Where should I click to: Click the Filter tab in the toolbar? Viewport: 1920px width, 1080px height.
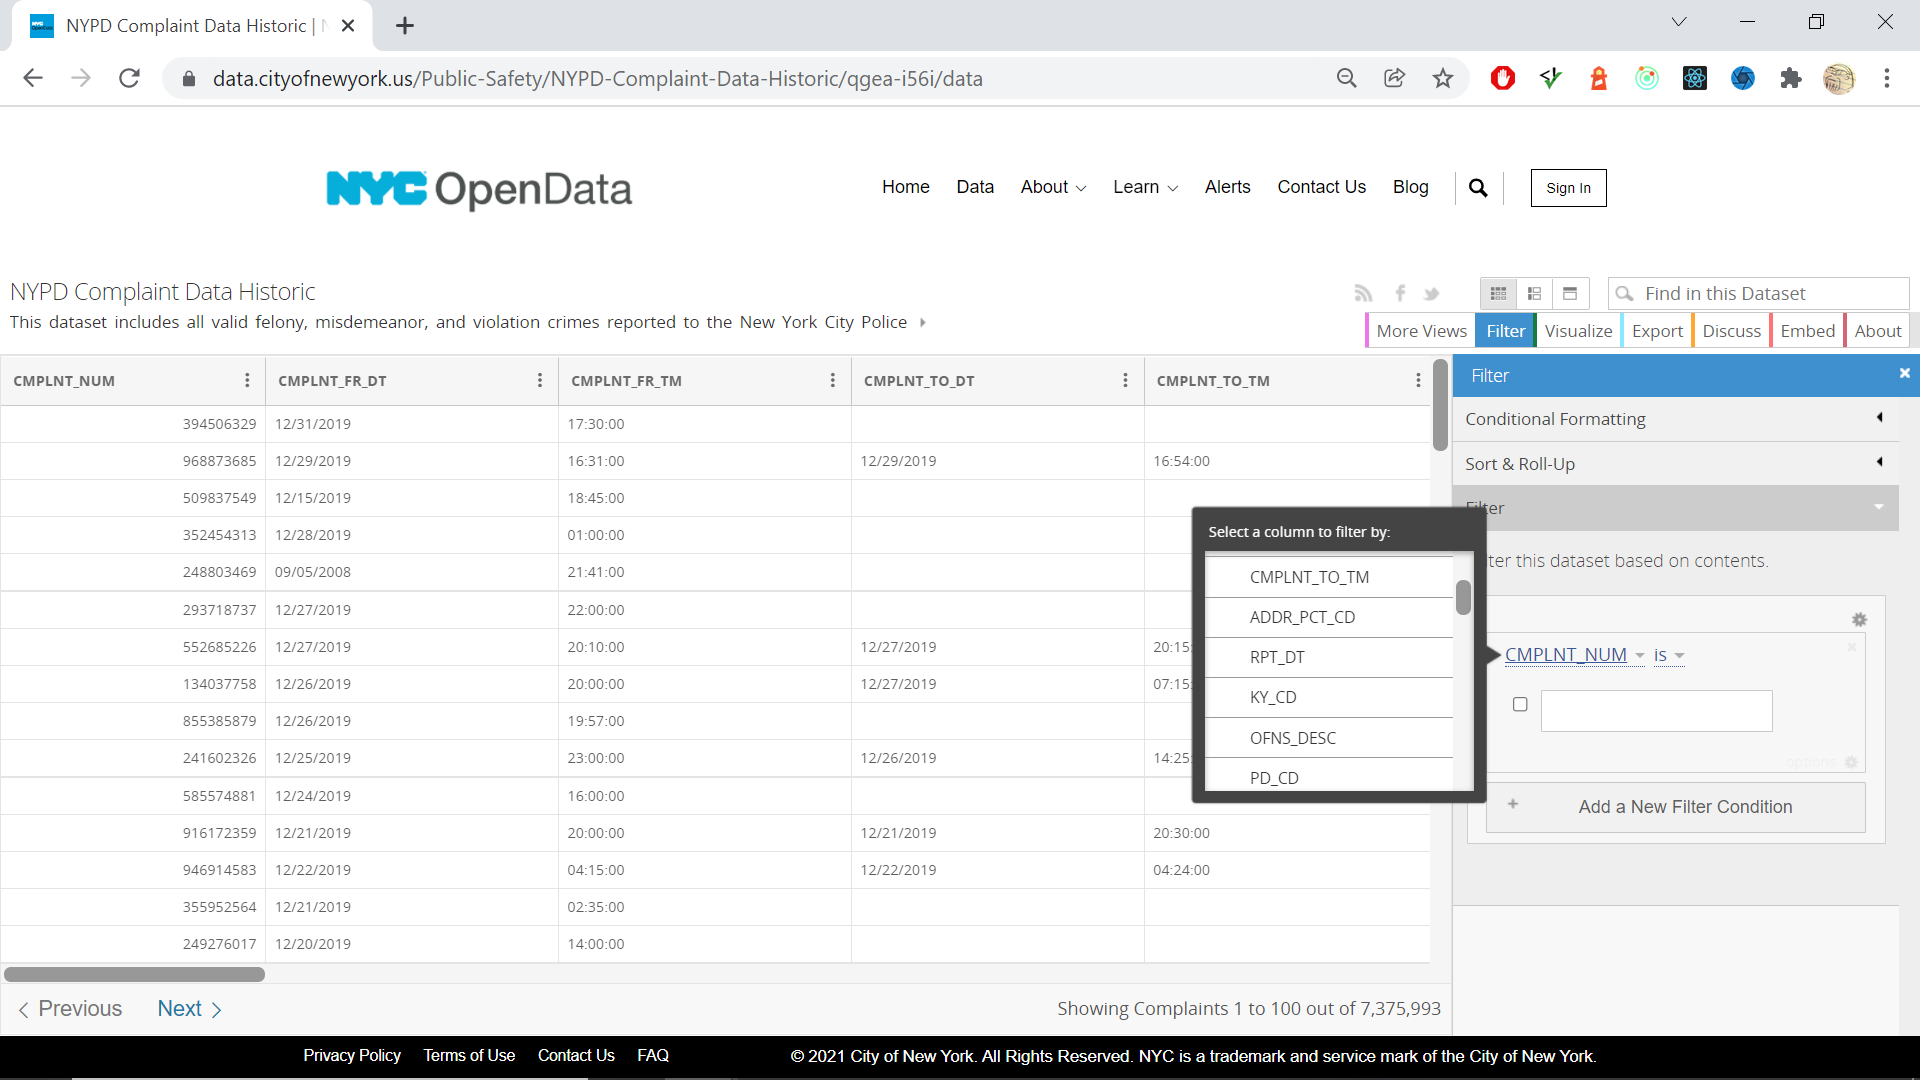(x=1506, y=331)
